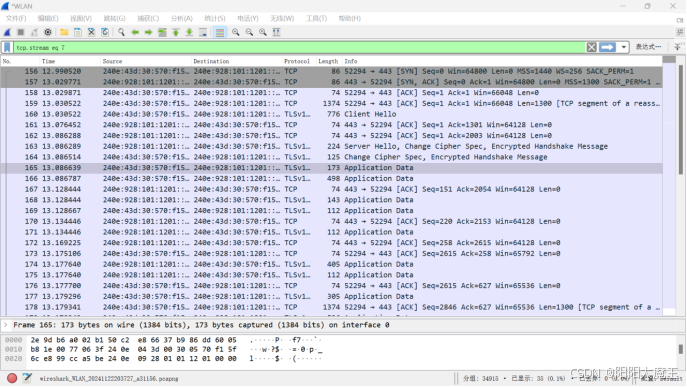This screenshot has width=687, height=387.
Task: Open the 统计(S) menu
Action: tap(215, 18)
